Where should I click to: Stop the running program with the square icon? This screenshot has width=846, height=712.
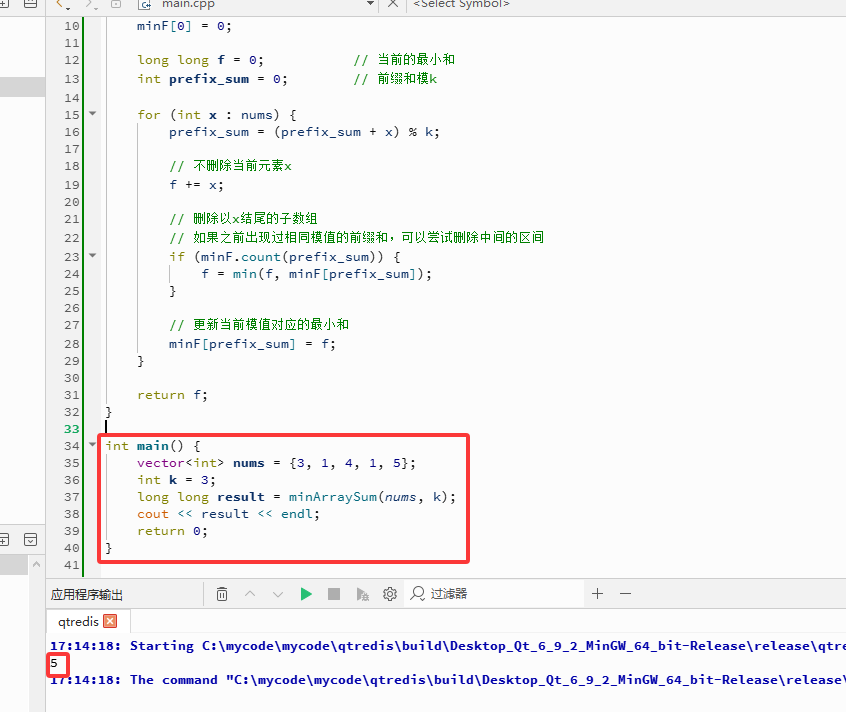[334, 594]
